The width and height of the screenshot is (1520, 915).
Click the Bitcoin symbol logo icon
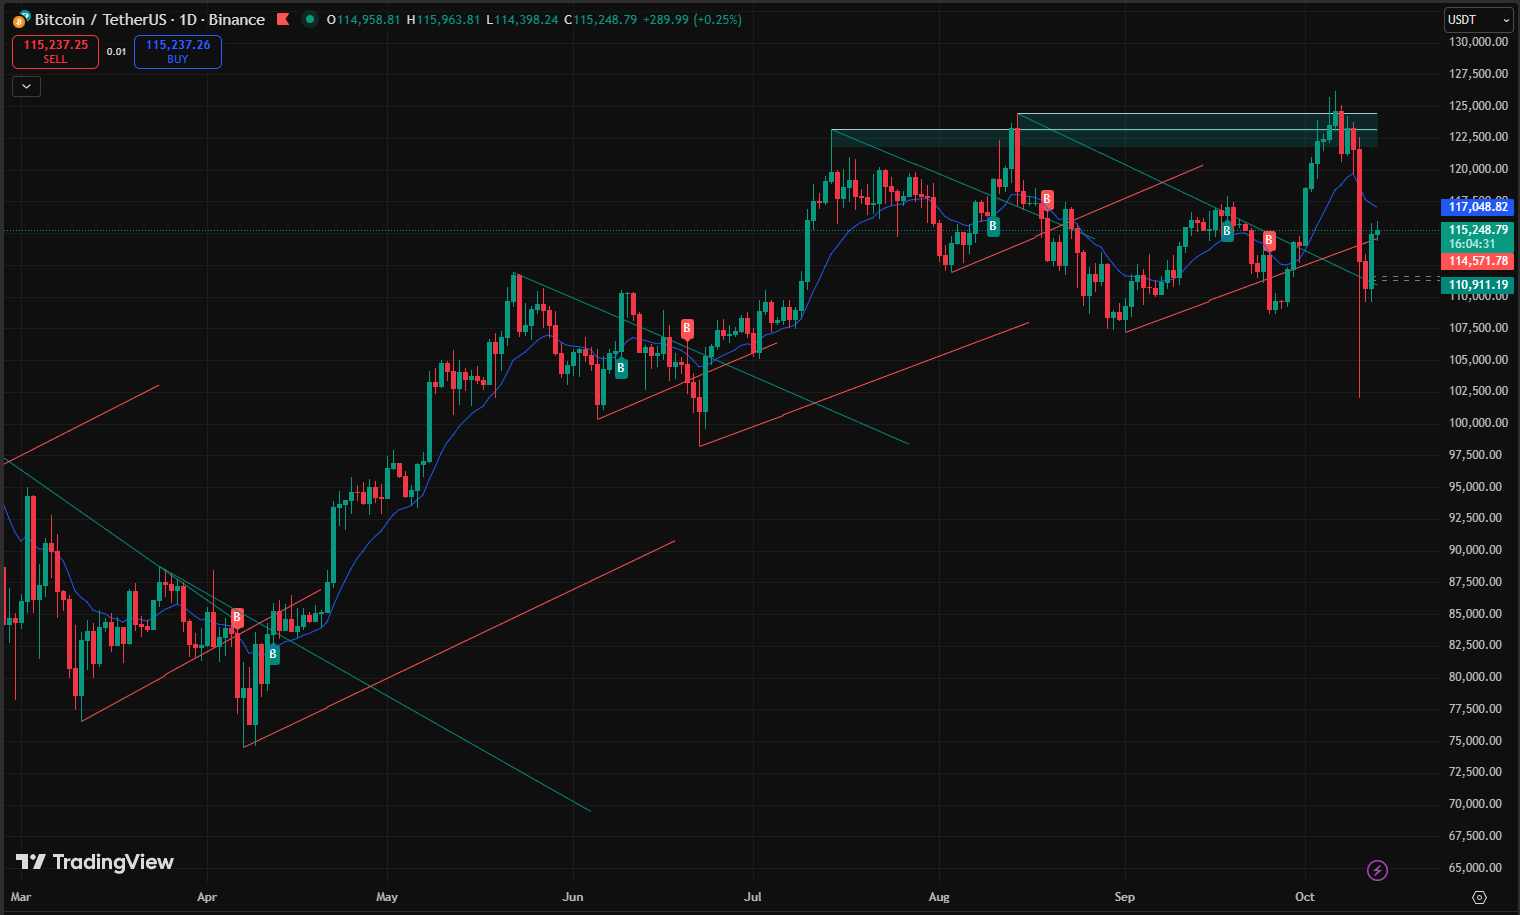(x=21, y=20)
